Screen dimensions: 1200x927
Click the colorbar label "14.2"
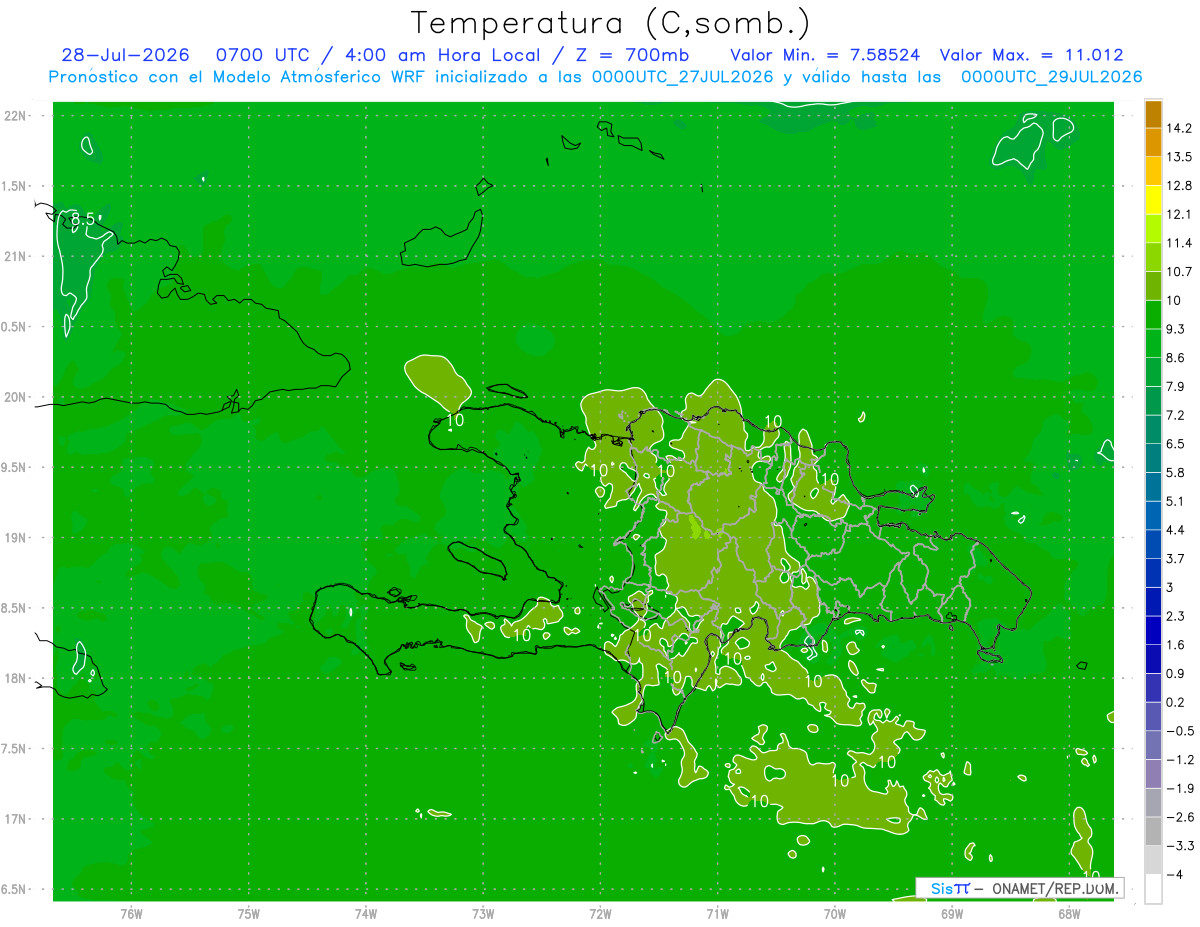click(1179, 128)
